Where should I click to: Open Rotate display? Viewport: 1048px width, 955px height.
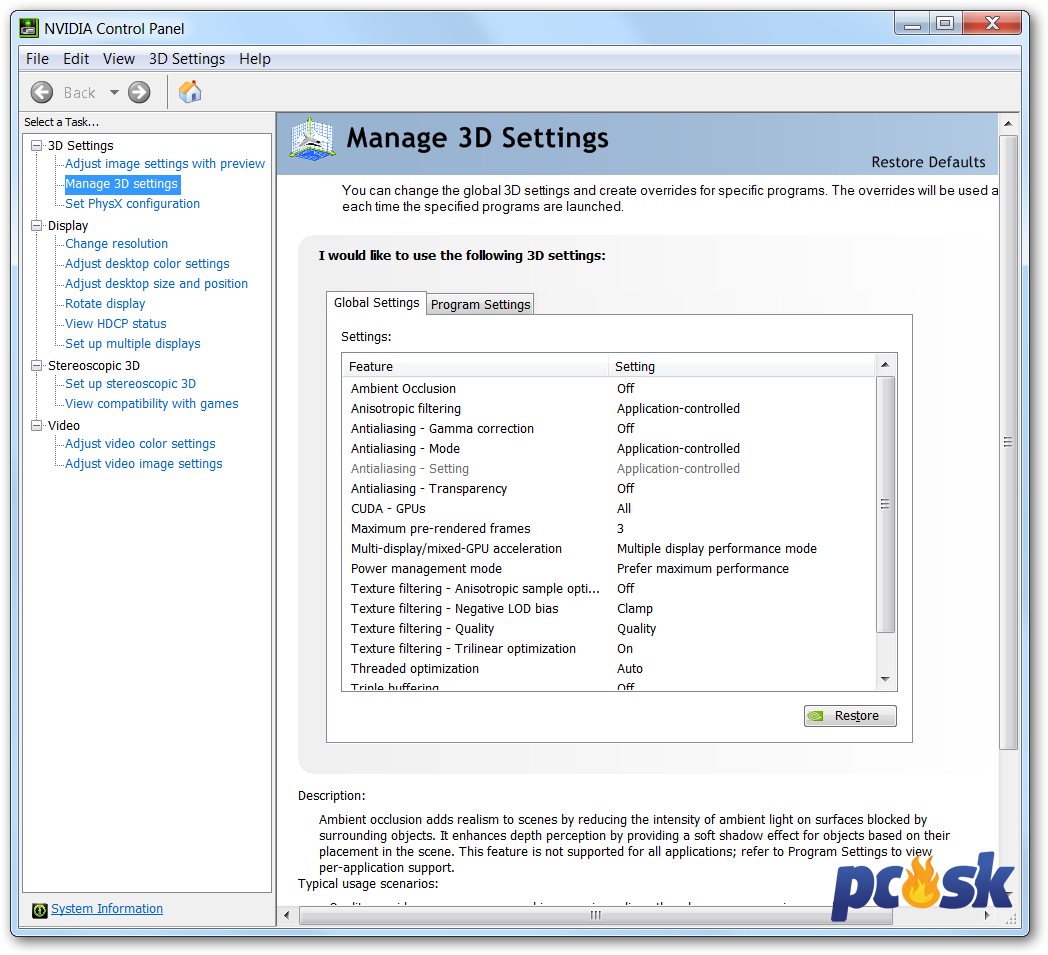[105, 303]
